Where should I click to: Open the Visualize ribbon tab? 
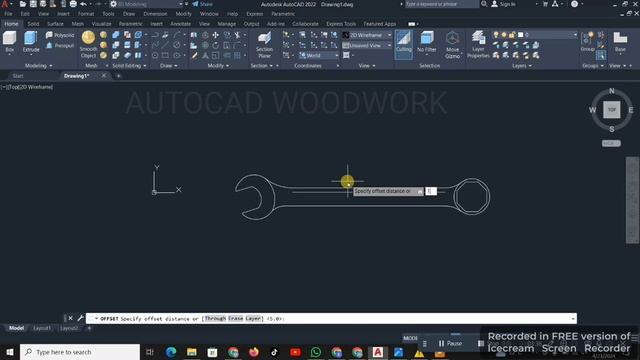(102, 24)
